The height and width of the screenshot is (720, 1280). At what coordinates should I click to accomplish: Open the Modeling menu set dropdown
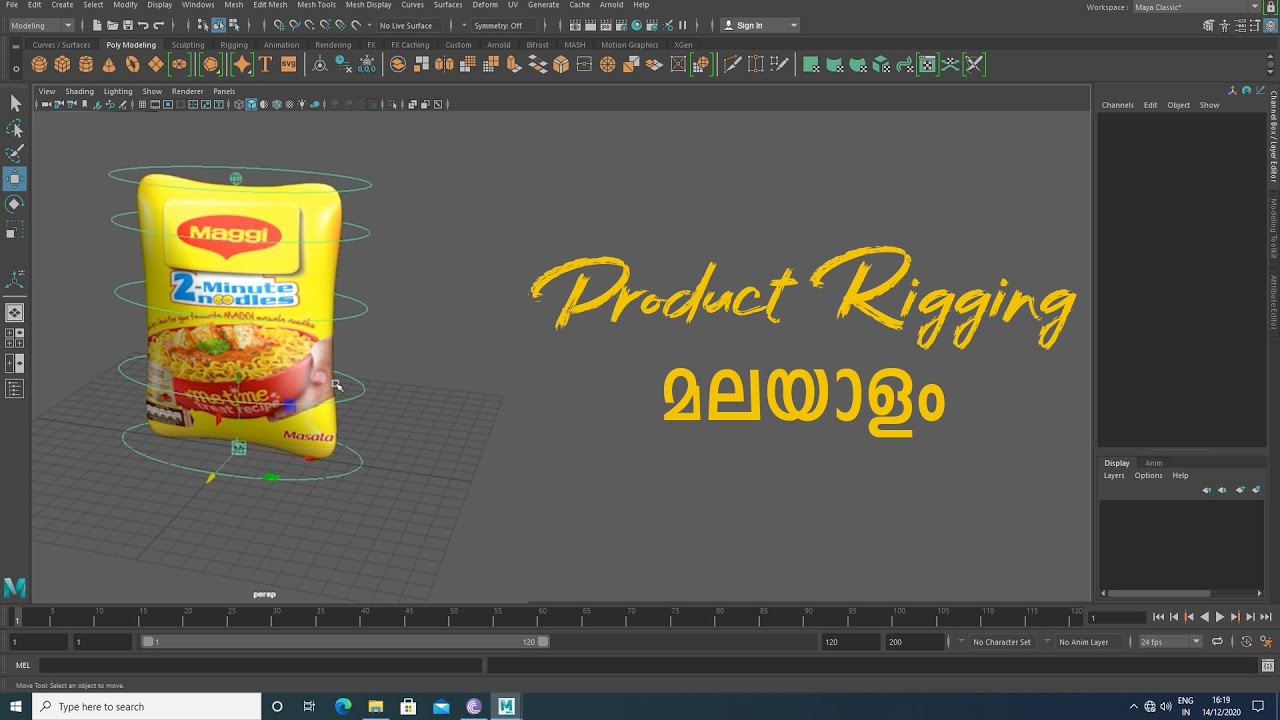(x=40, y=25)
